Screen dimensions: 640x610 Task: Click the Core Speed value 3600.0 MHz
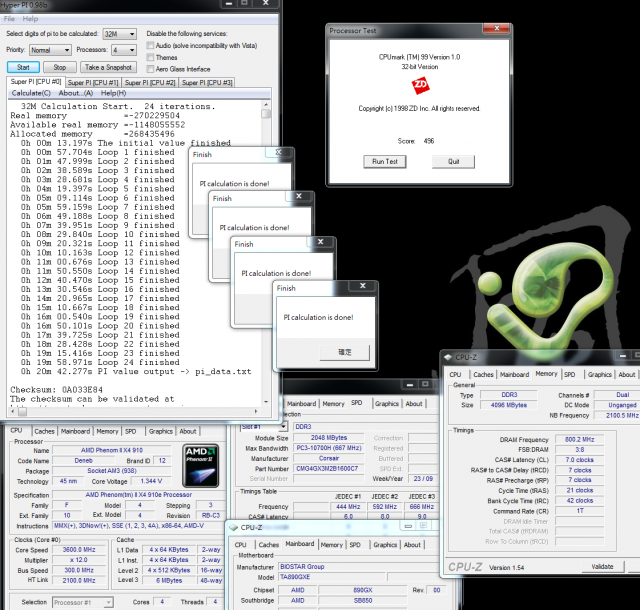coord(79,550)
